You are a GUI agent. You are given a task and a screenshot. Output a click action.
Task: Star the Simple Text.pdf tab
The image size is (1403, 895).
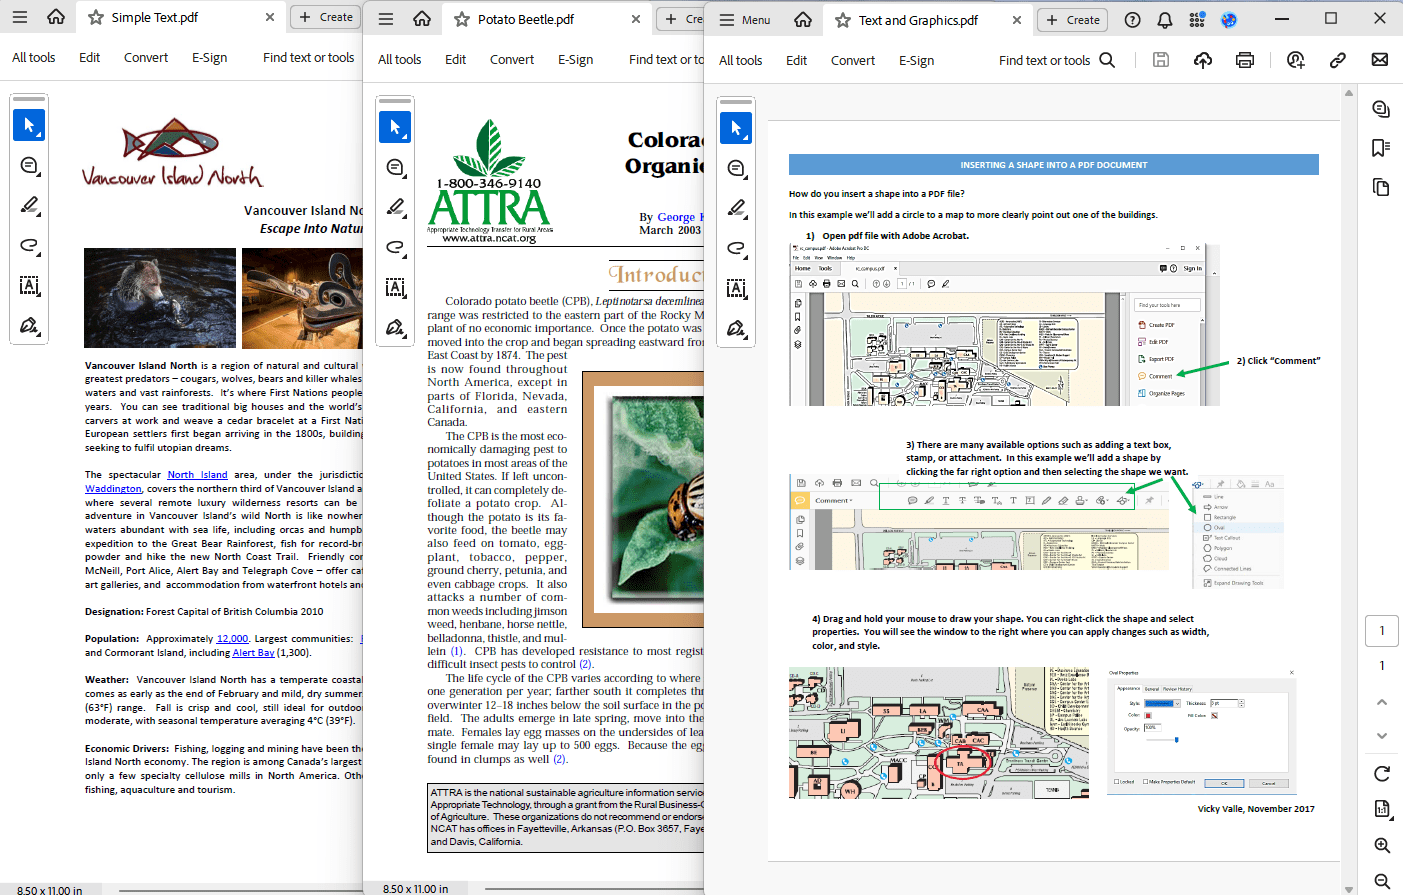point(96,17)
